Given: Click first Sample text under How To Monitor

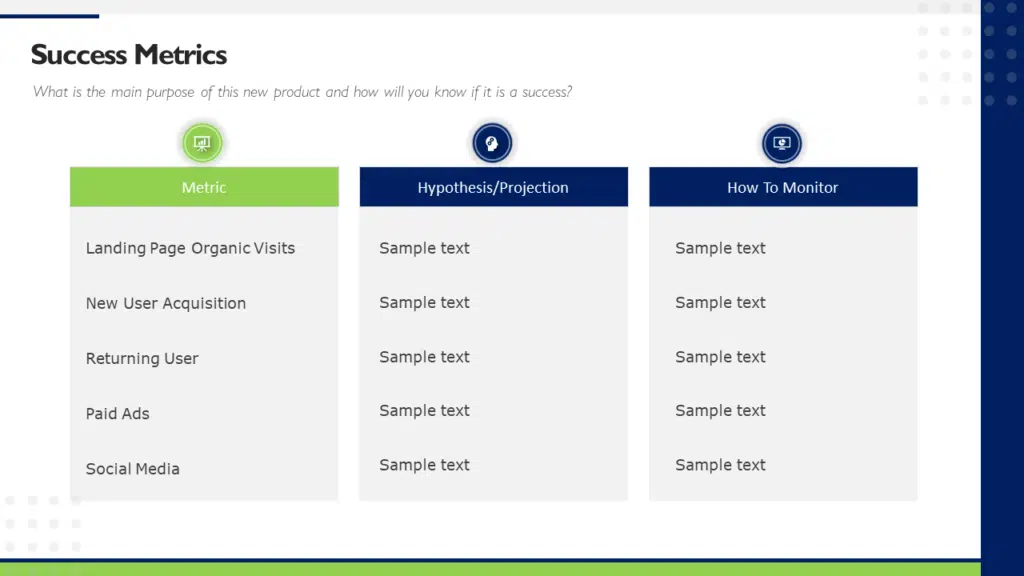Looking at the screenshot, I should pyautogui.click(x=720, y=248).
